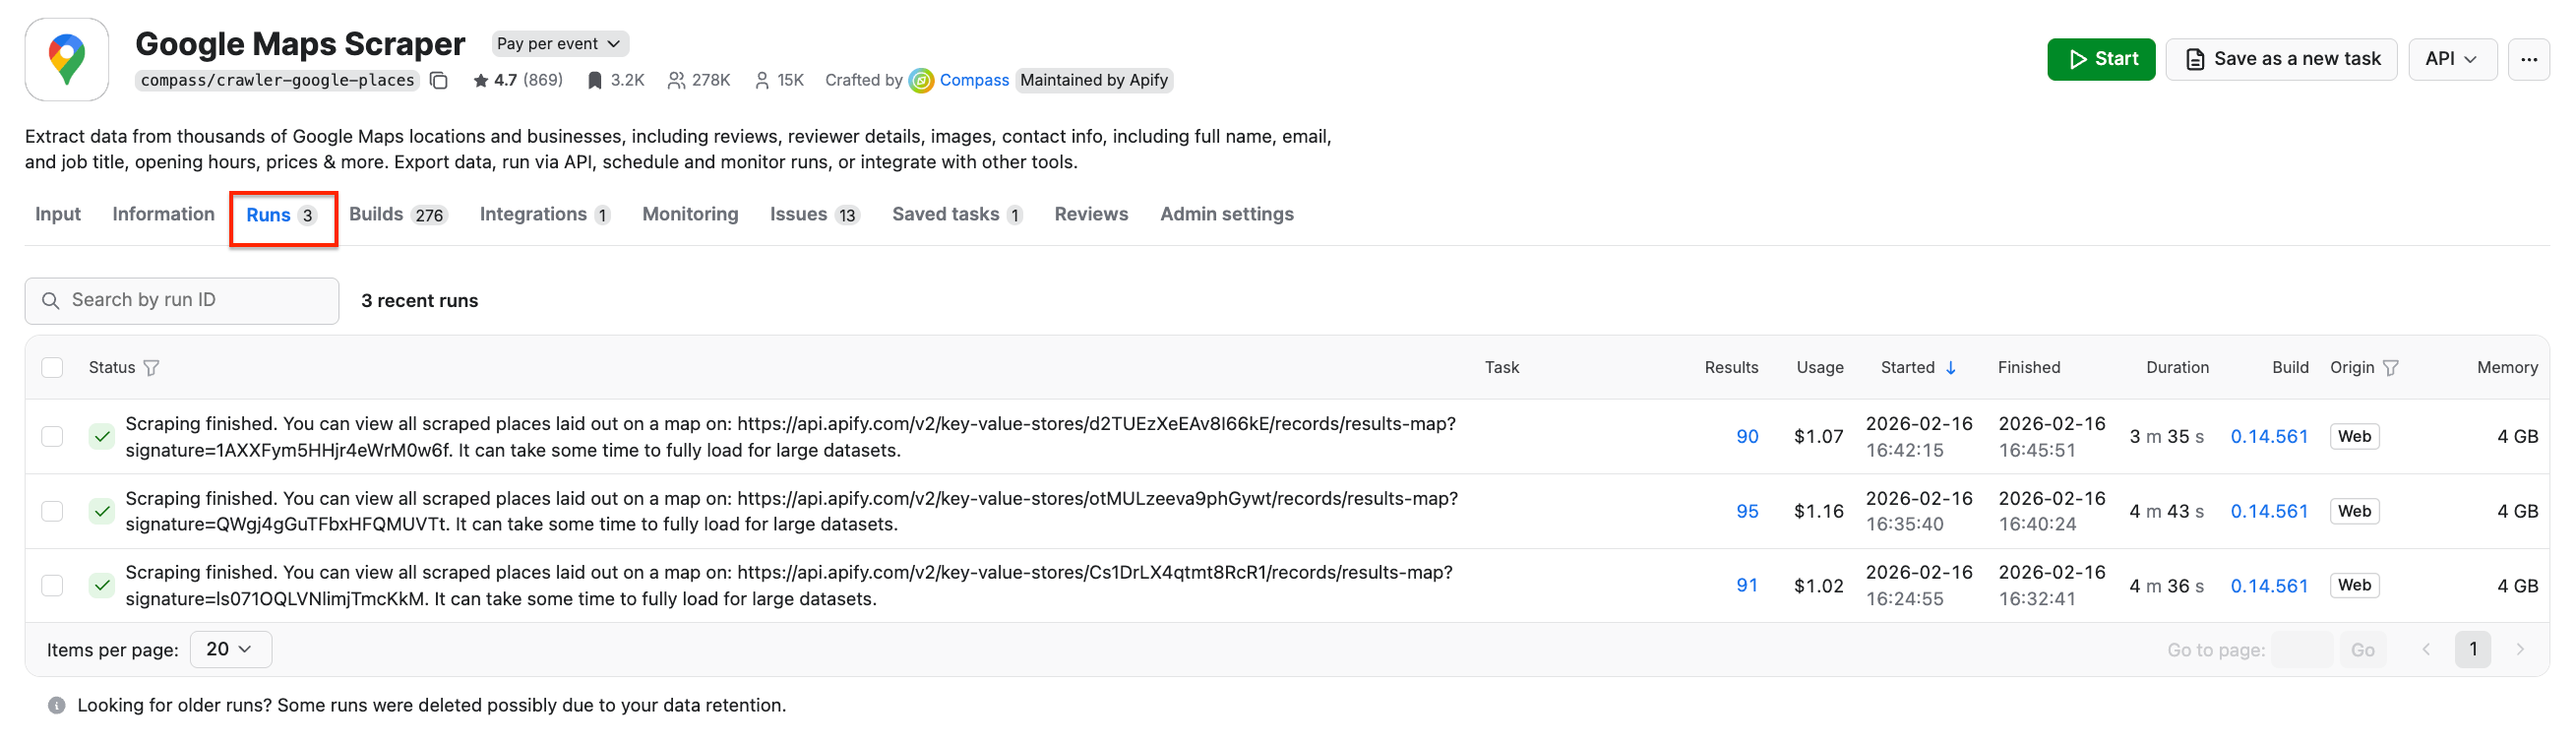Open results link 95

click(x=1747, y=512)
